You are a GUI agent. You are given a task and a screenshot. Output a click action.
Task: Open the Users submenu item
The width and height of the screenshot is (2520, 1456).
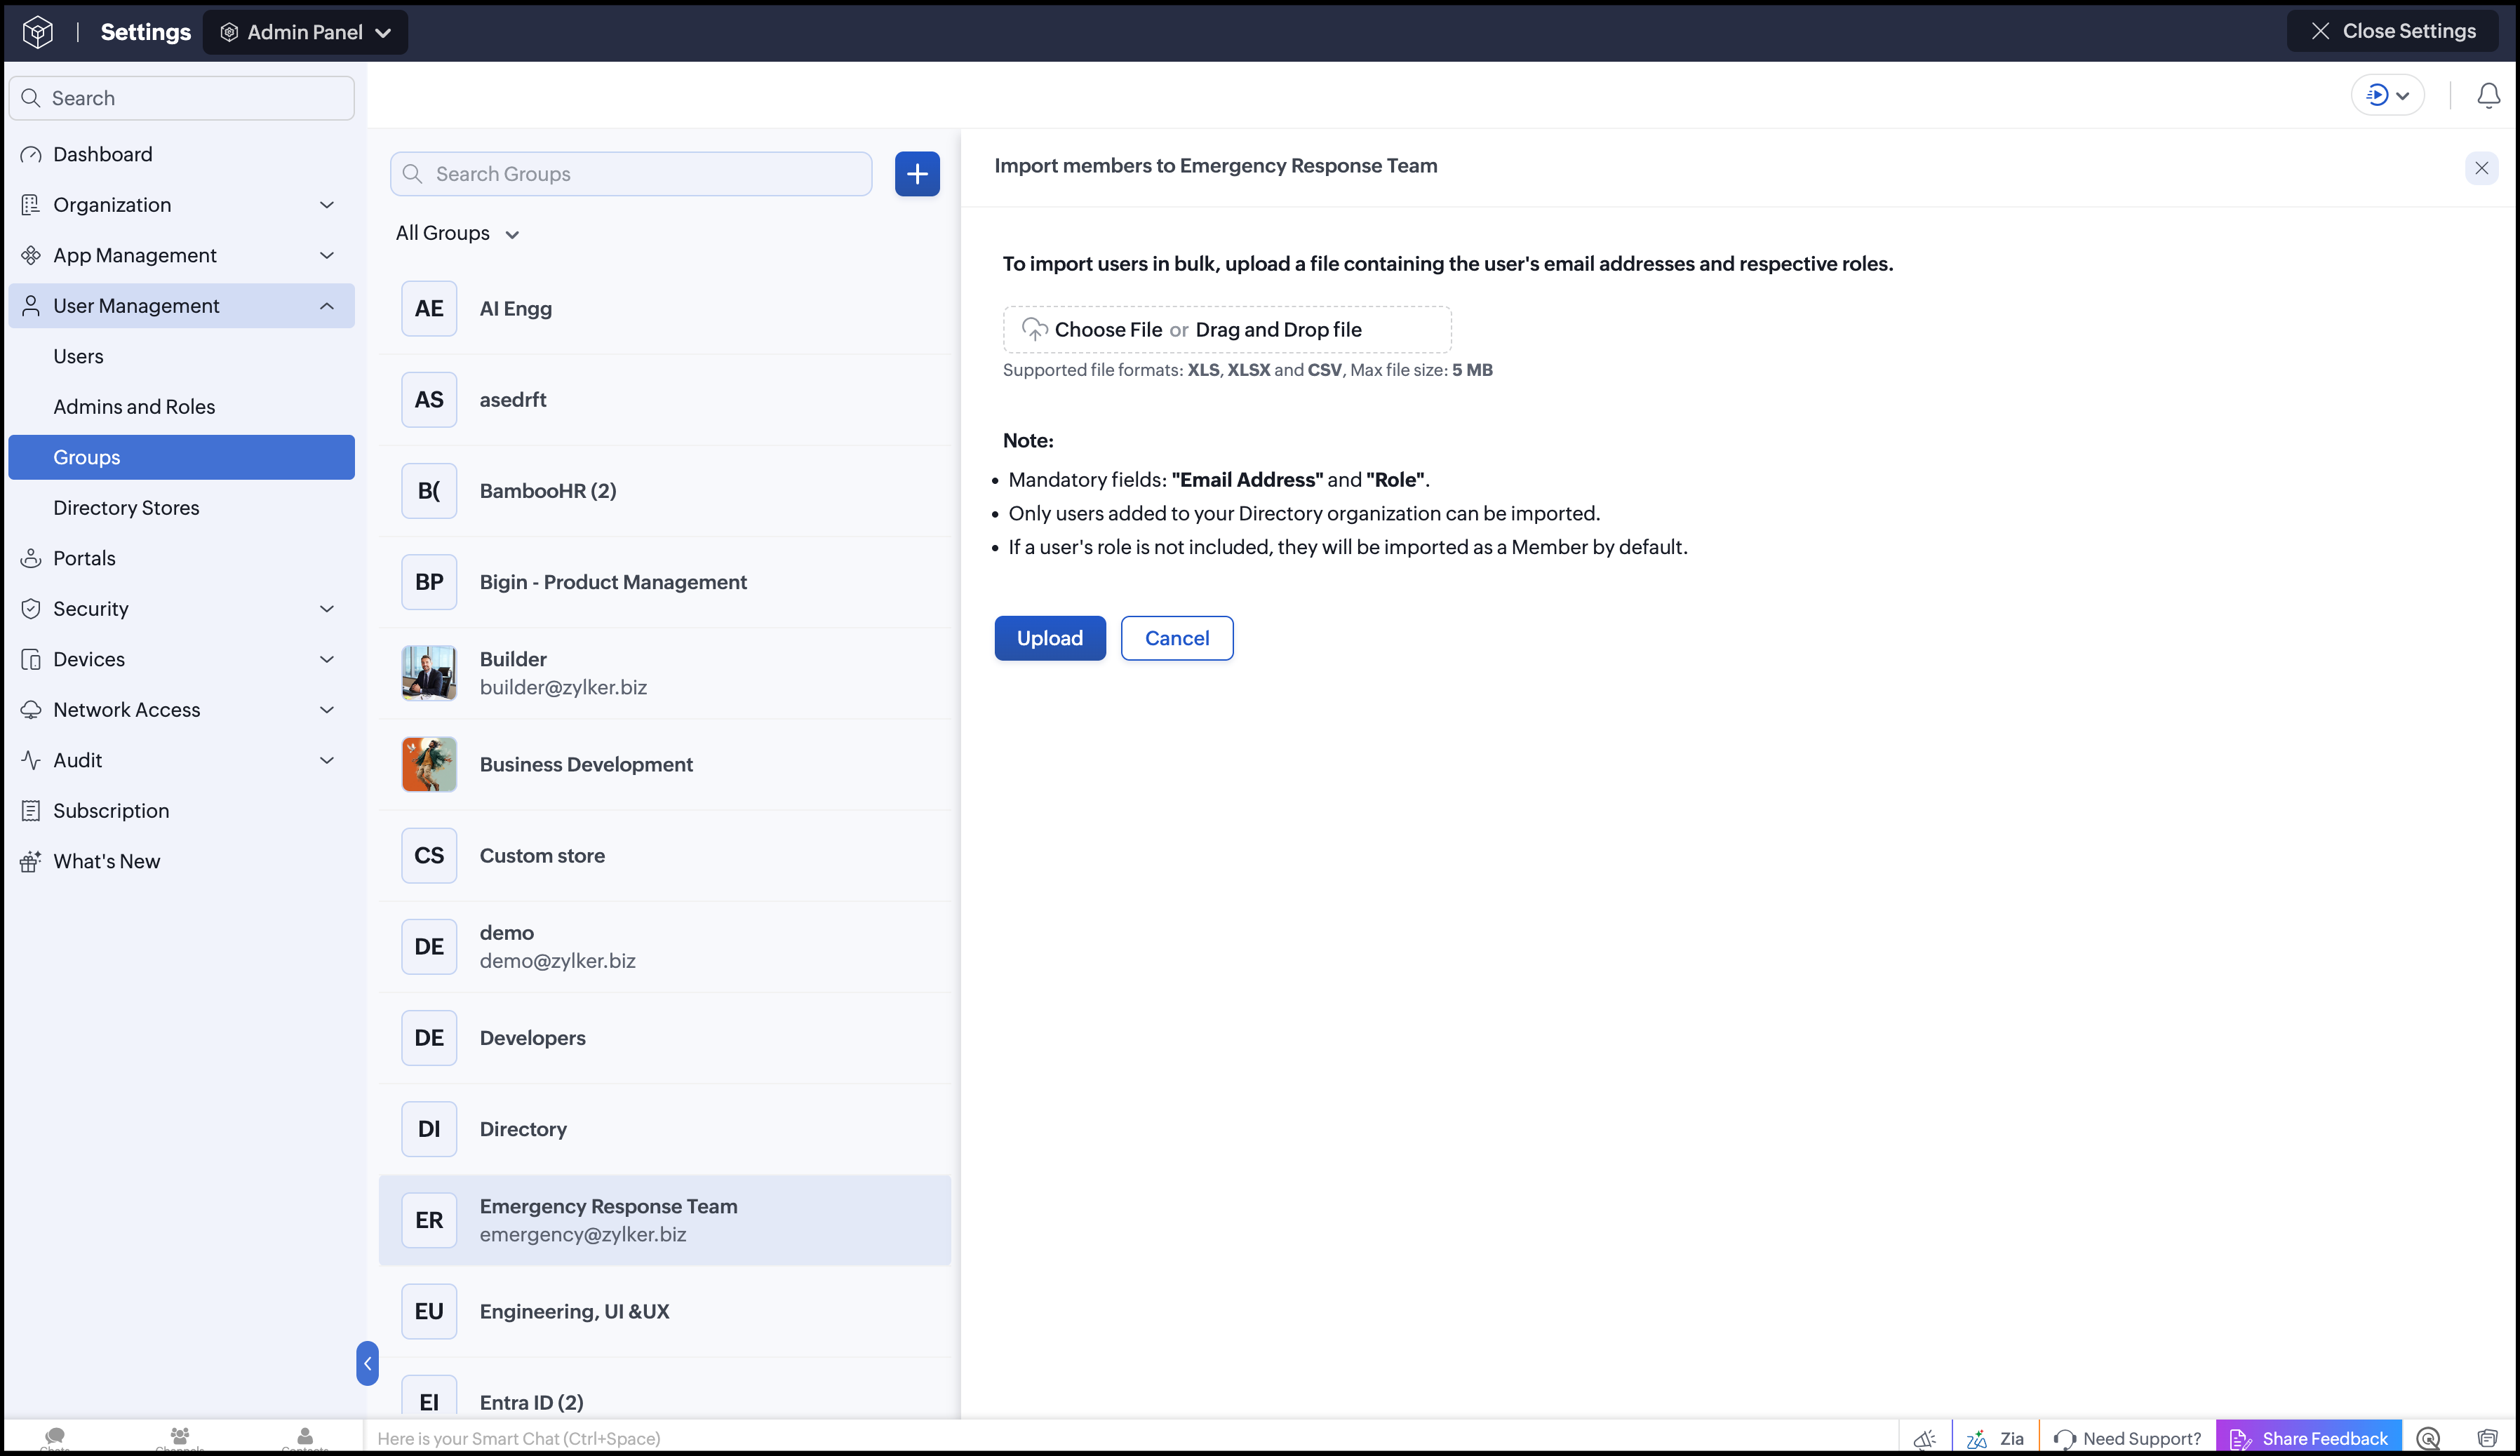(182, 356)
